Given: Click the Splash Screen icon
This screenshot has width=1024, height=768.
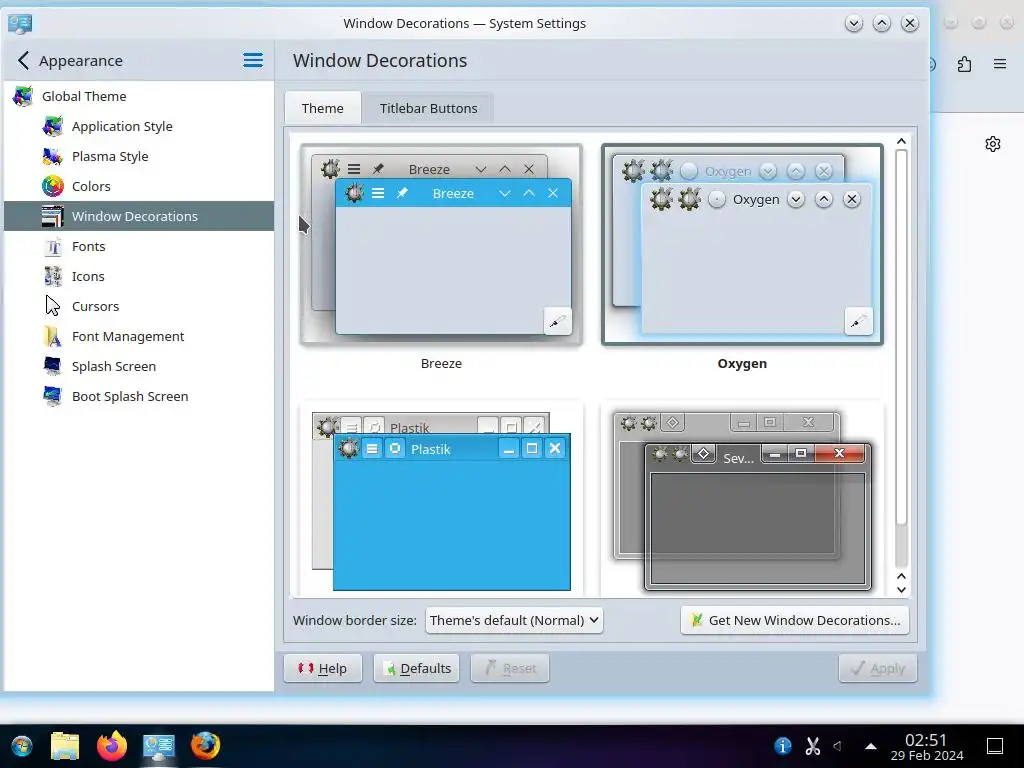Looking at the screenshot, I should tap(52, 366).
